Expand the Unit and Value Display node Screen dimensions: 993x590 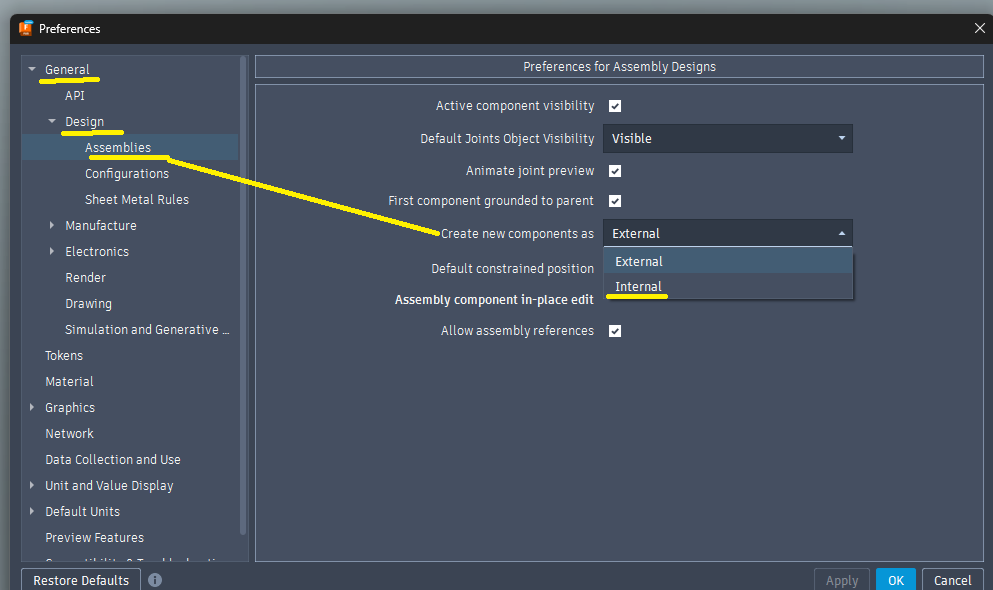(x=32, y=485)
